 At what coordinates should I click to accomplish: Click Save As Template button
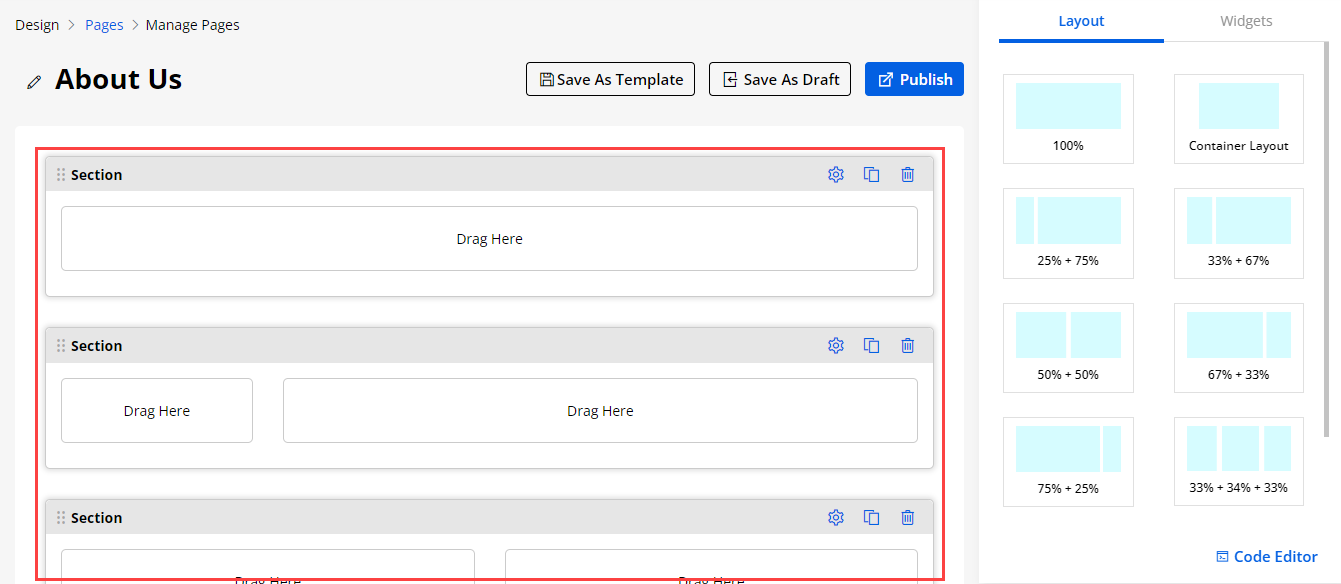click(610, 80)
